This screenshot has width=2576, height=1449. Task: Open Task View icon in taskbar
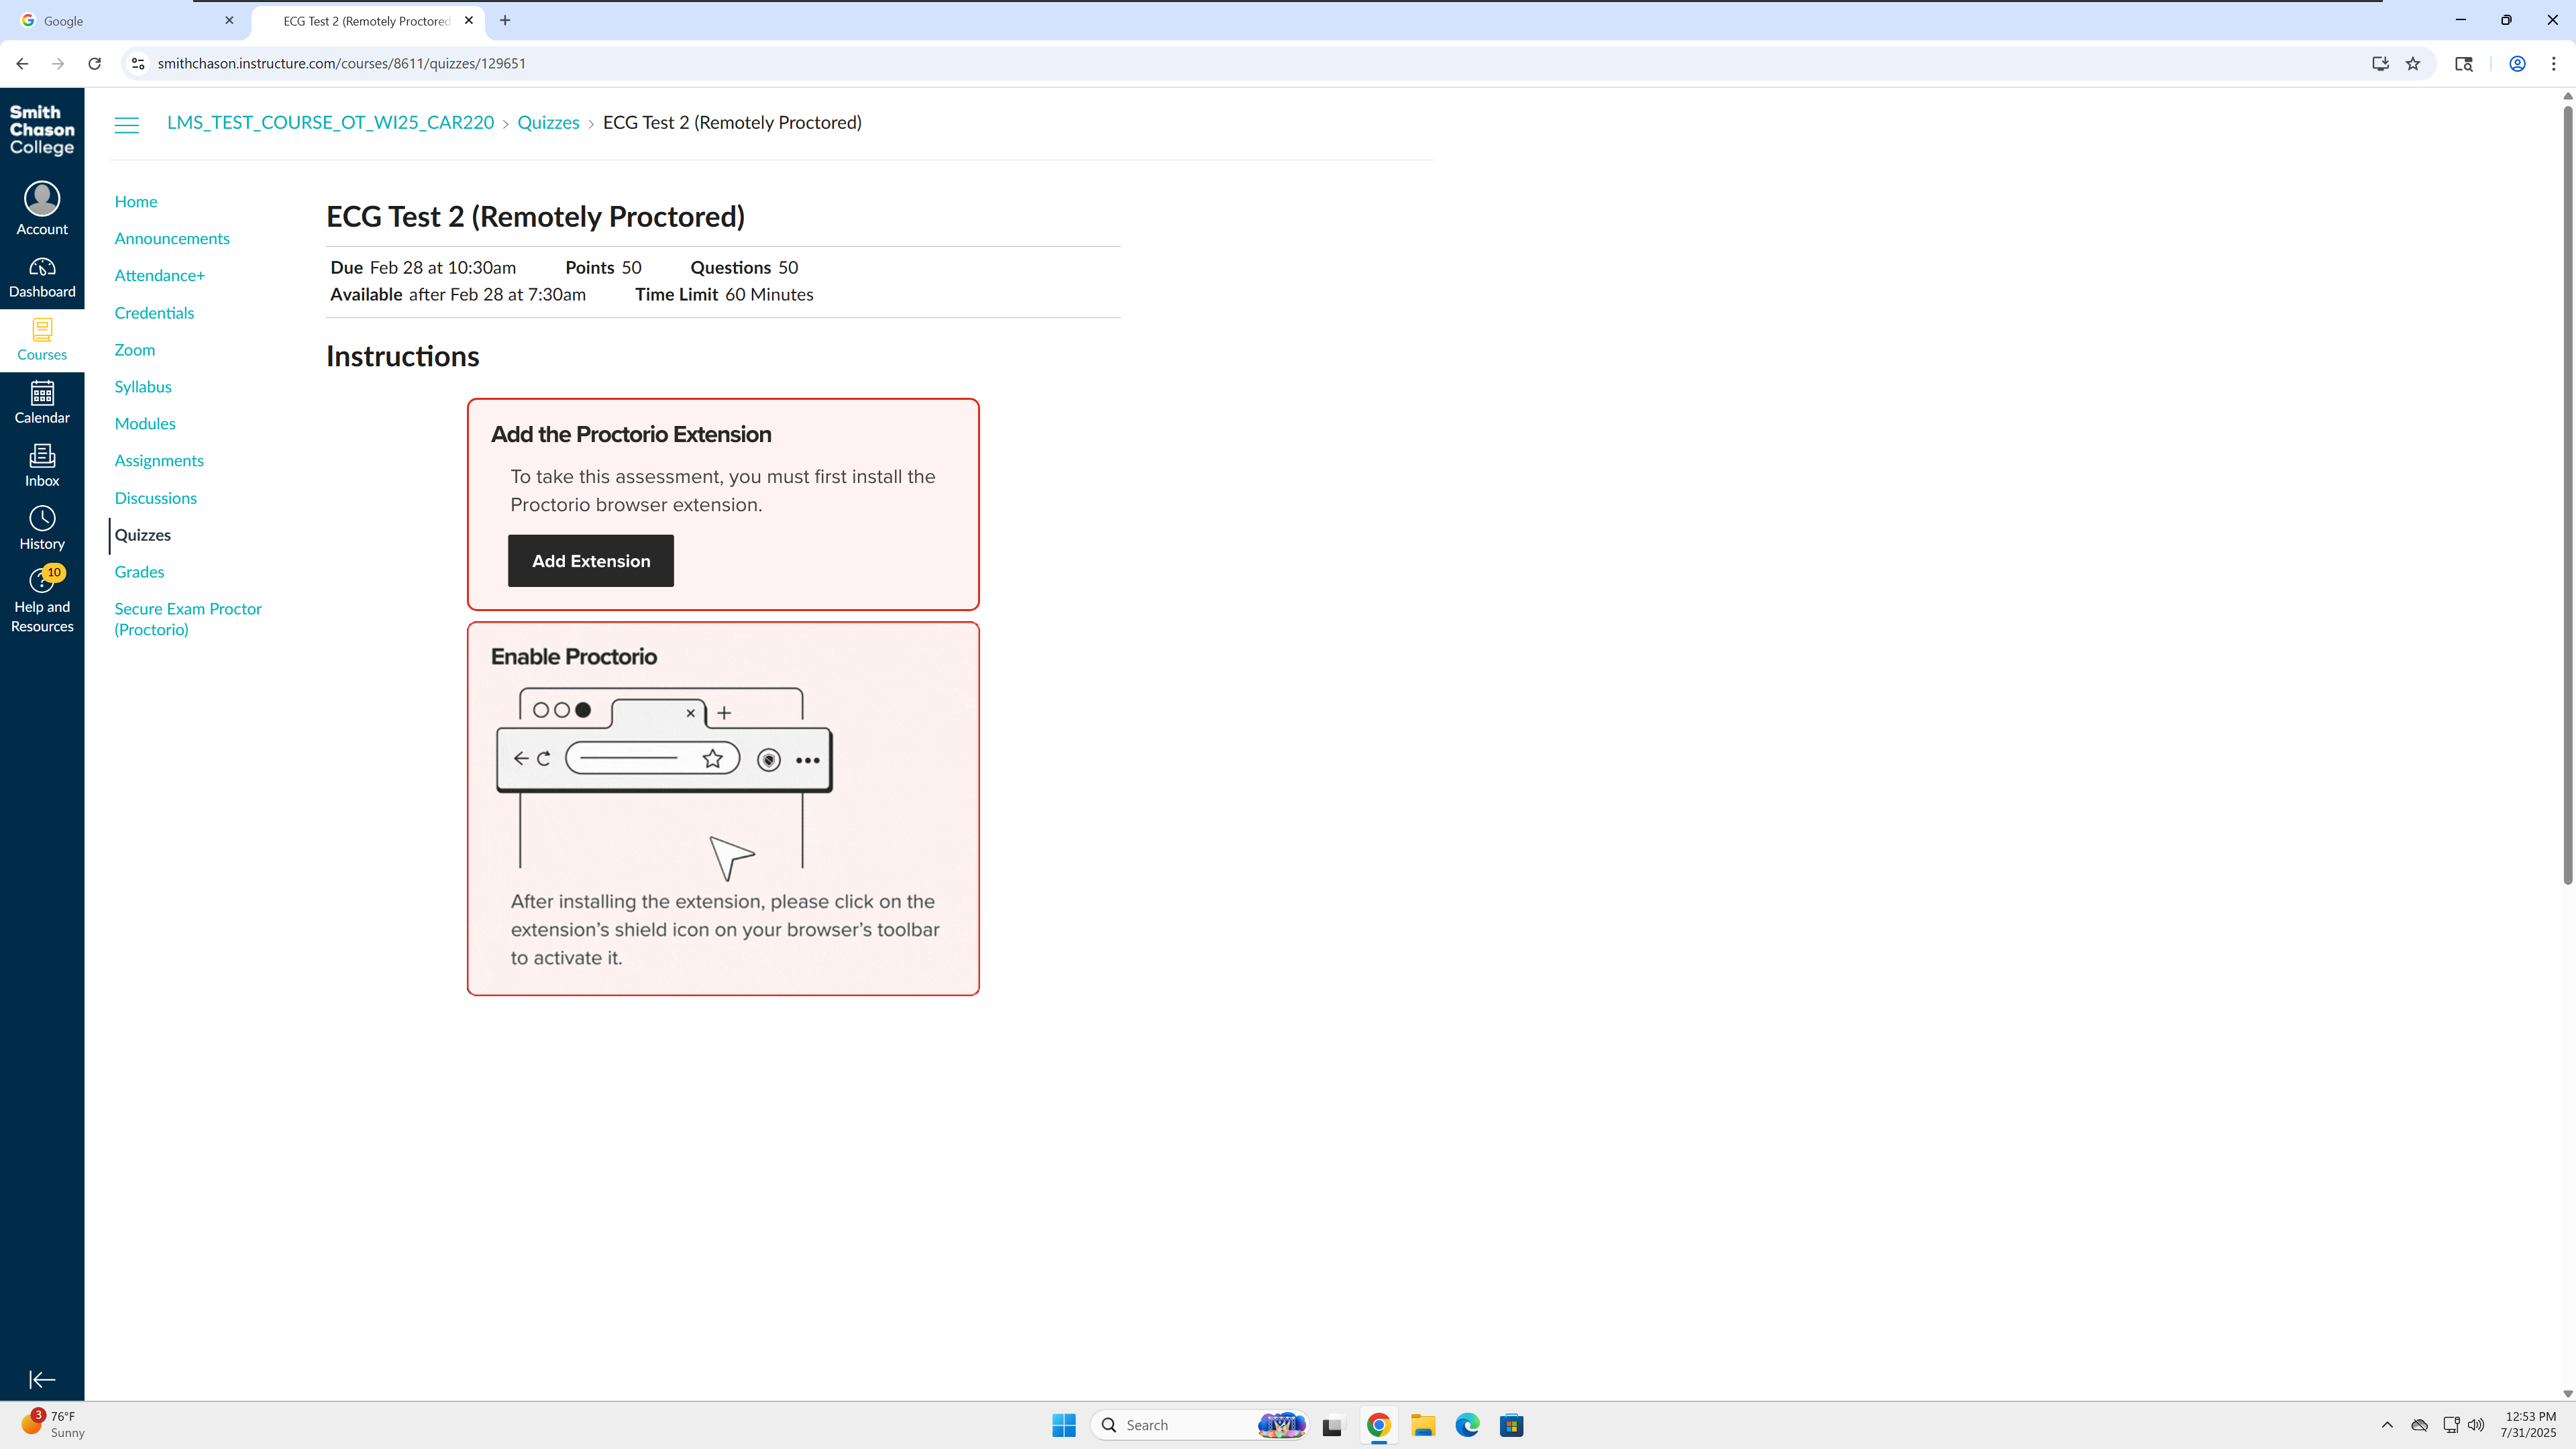point(1332,1425)
